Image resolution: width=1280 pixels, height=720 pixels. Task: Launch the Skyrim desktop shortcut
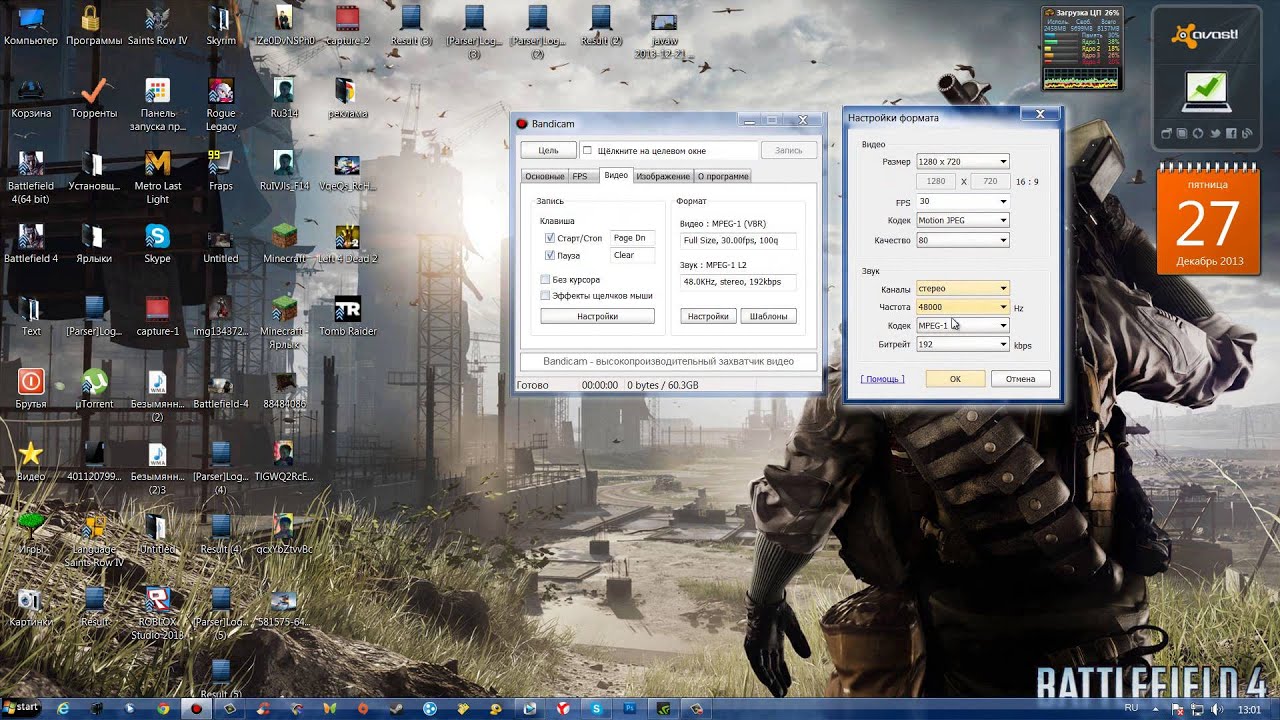tap(221, 26)
